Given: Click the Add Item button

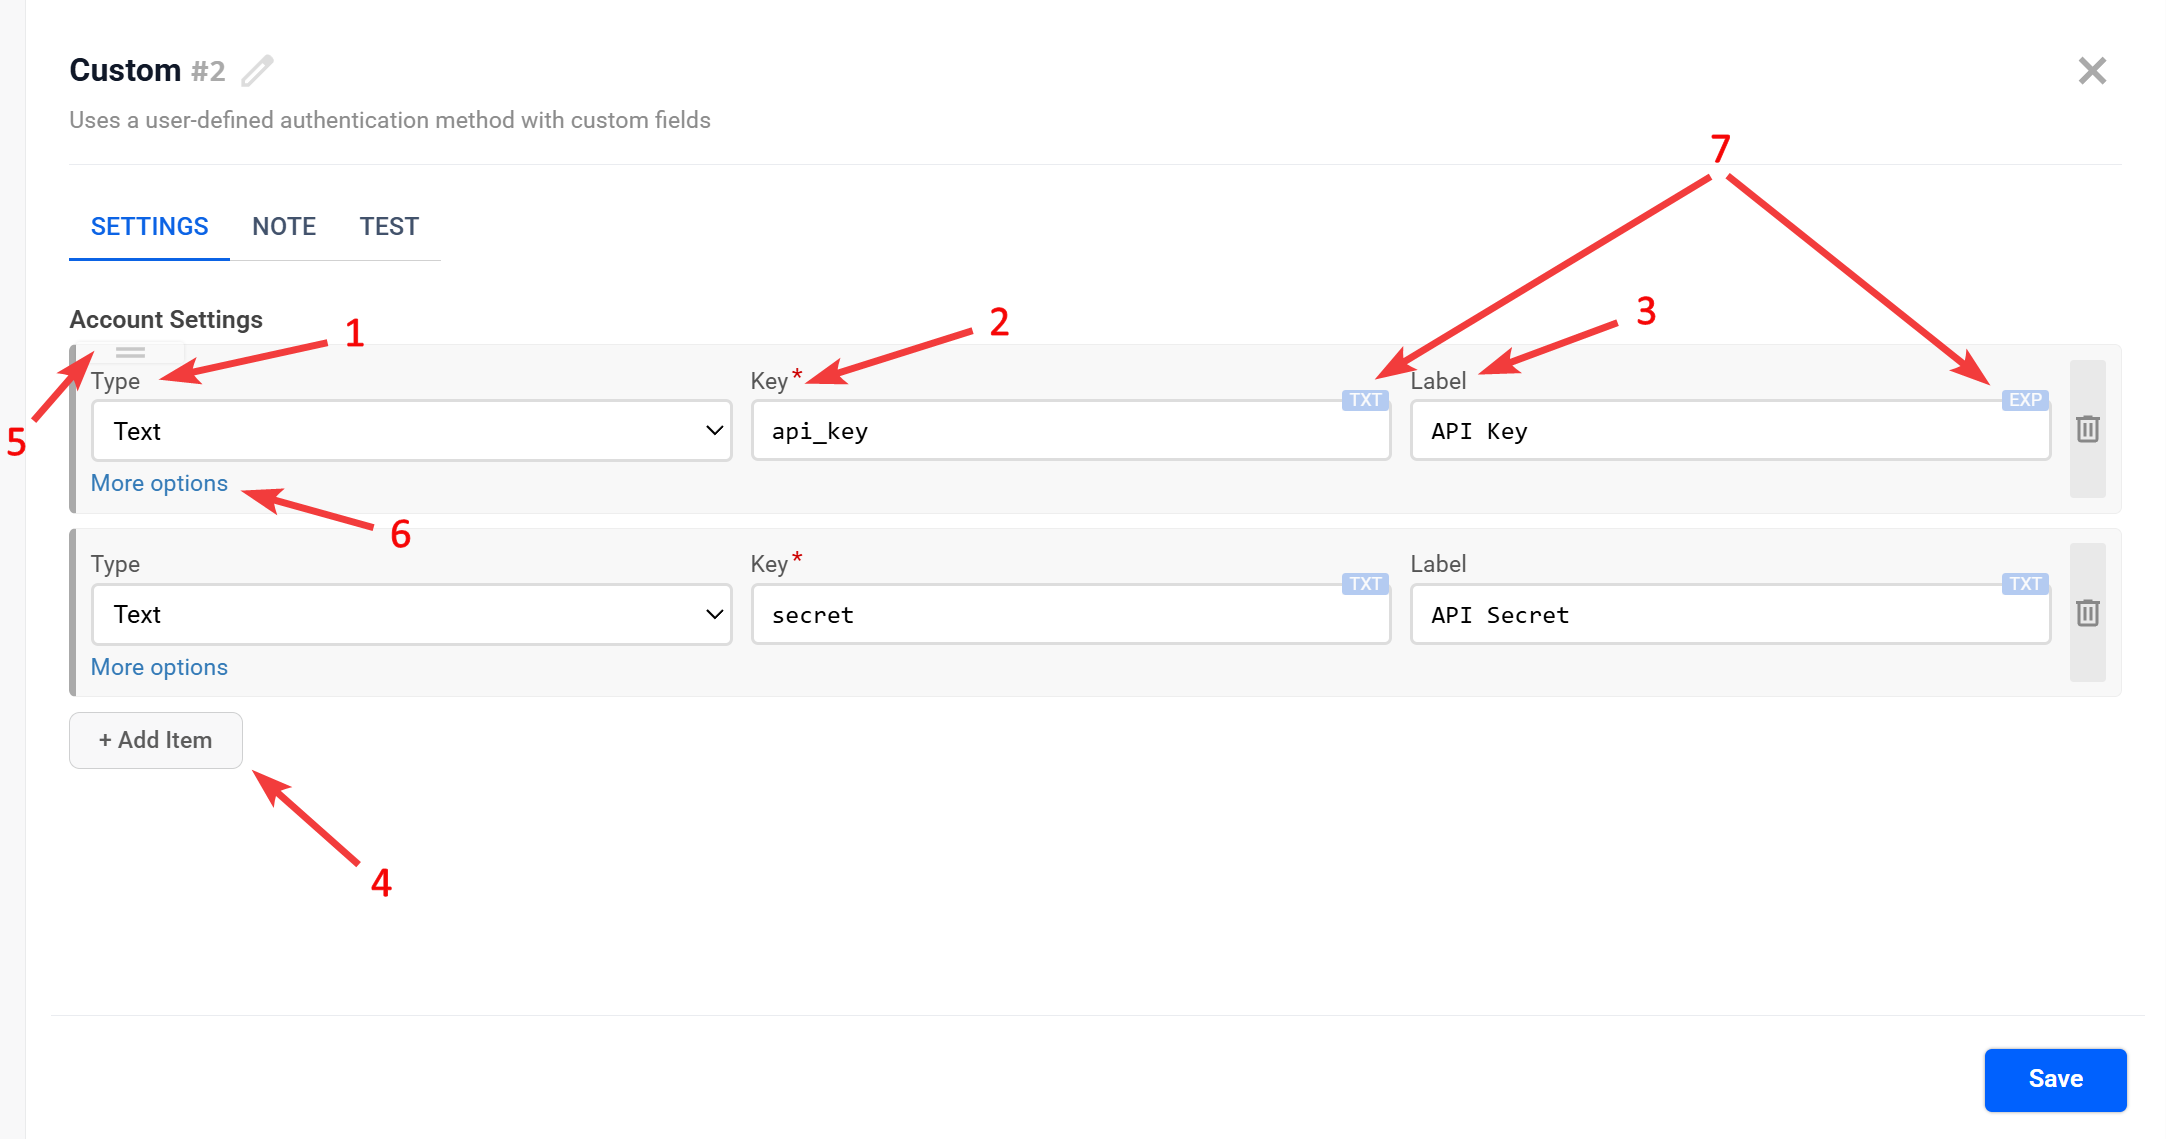Looking at the screenshot, I should point(155,740).
